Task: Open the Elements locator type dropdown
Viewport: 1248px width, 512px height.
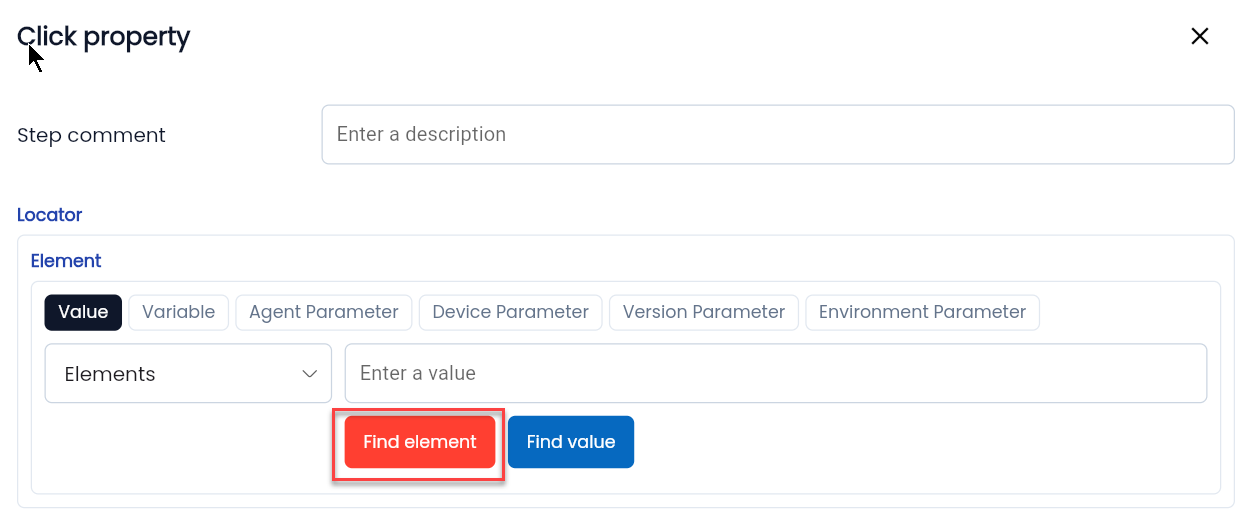Action: pyautogui.click(x=188, y=374)
